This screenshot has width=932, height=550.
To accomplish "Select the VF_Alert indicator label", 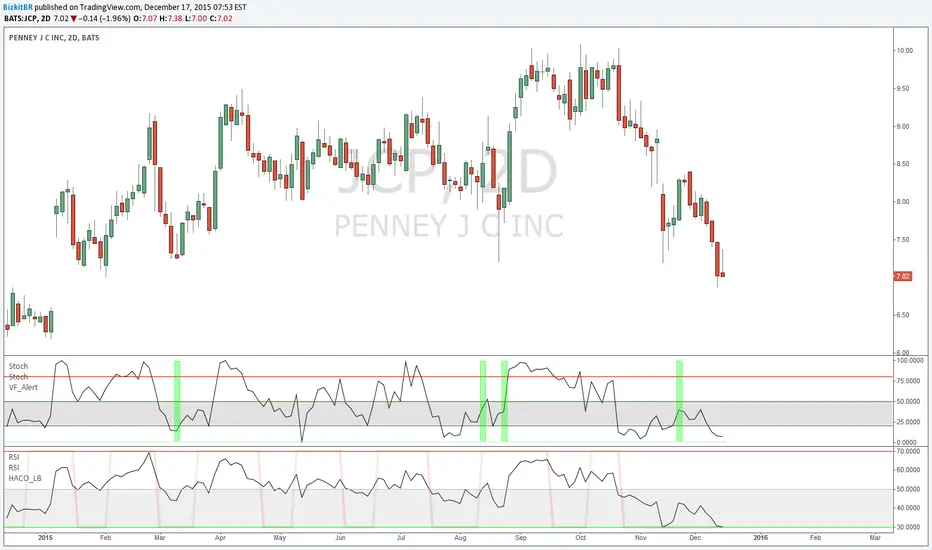I will tap(23, 387).
